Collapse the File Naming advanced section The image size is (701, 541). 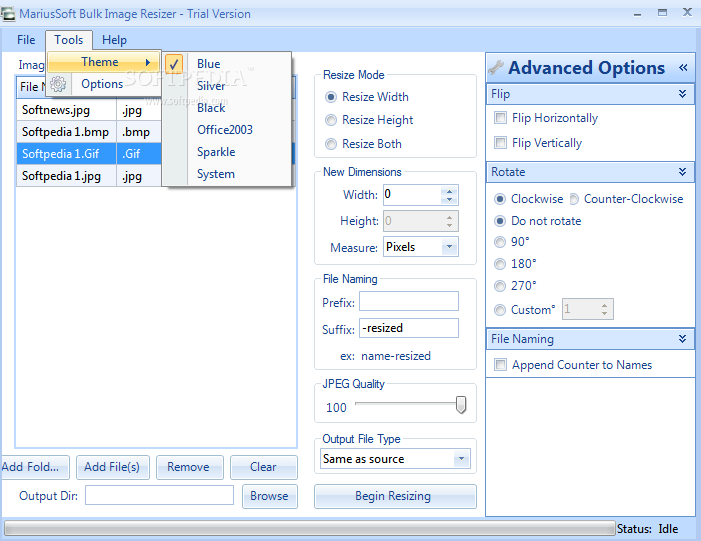pos(682,339)
